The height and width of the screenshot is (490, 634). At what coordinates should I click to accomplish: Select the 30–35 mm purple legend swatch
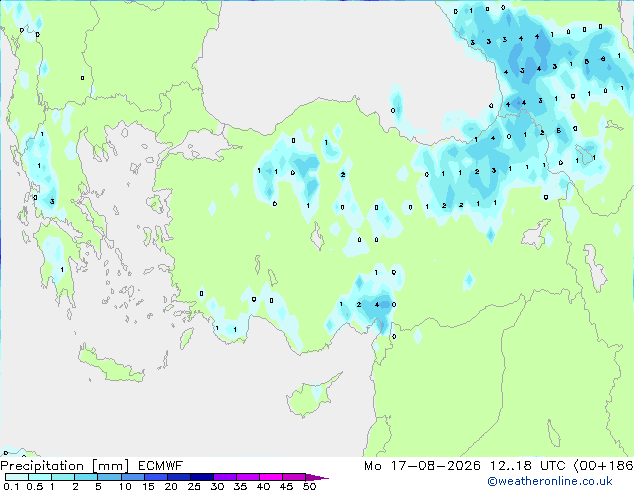pos(225,477)
